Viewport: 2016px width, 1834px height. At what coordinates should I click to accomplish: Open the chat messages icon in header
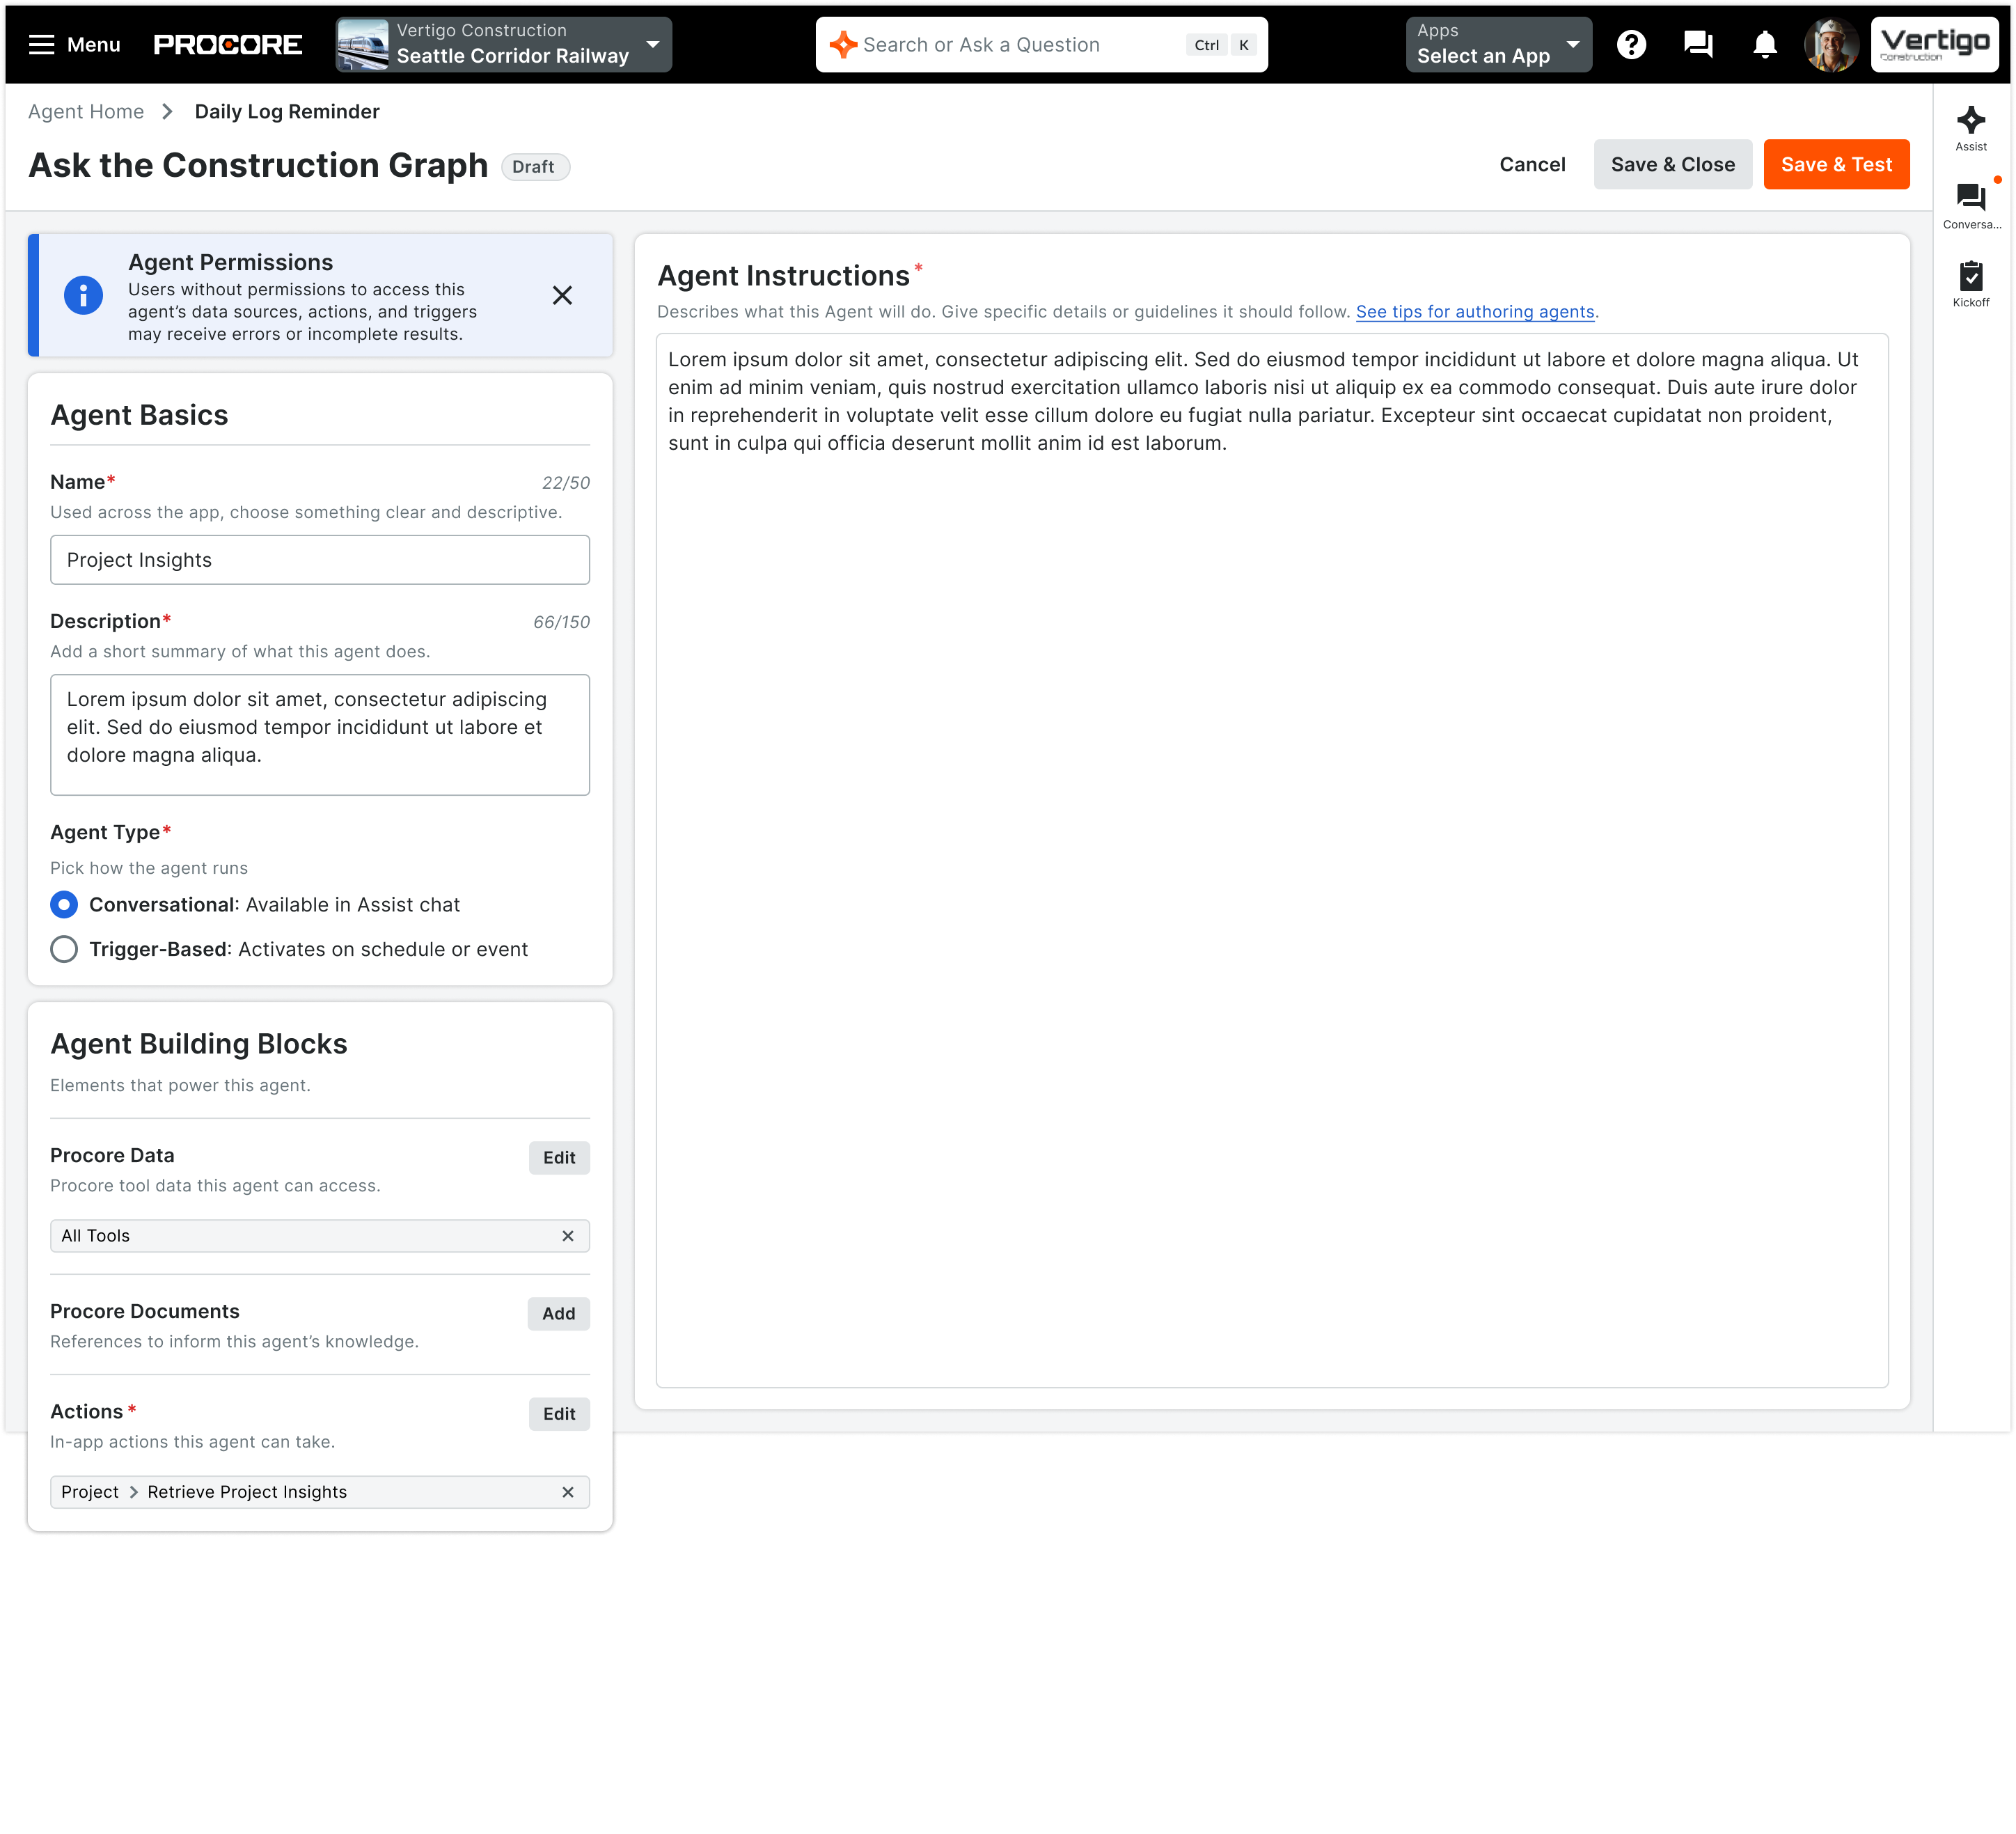tap(1698, 45)
